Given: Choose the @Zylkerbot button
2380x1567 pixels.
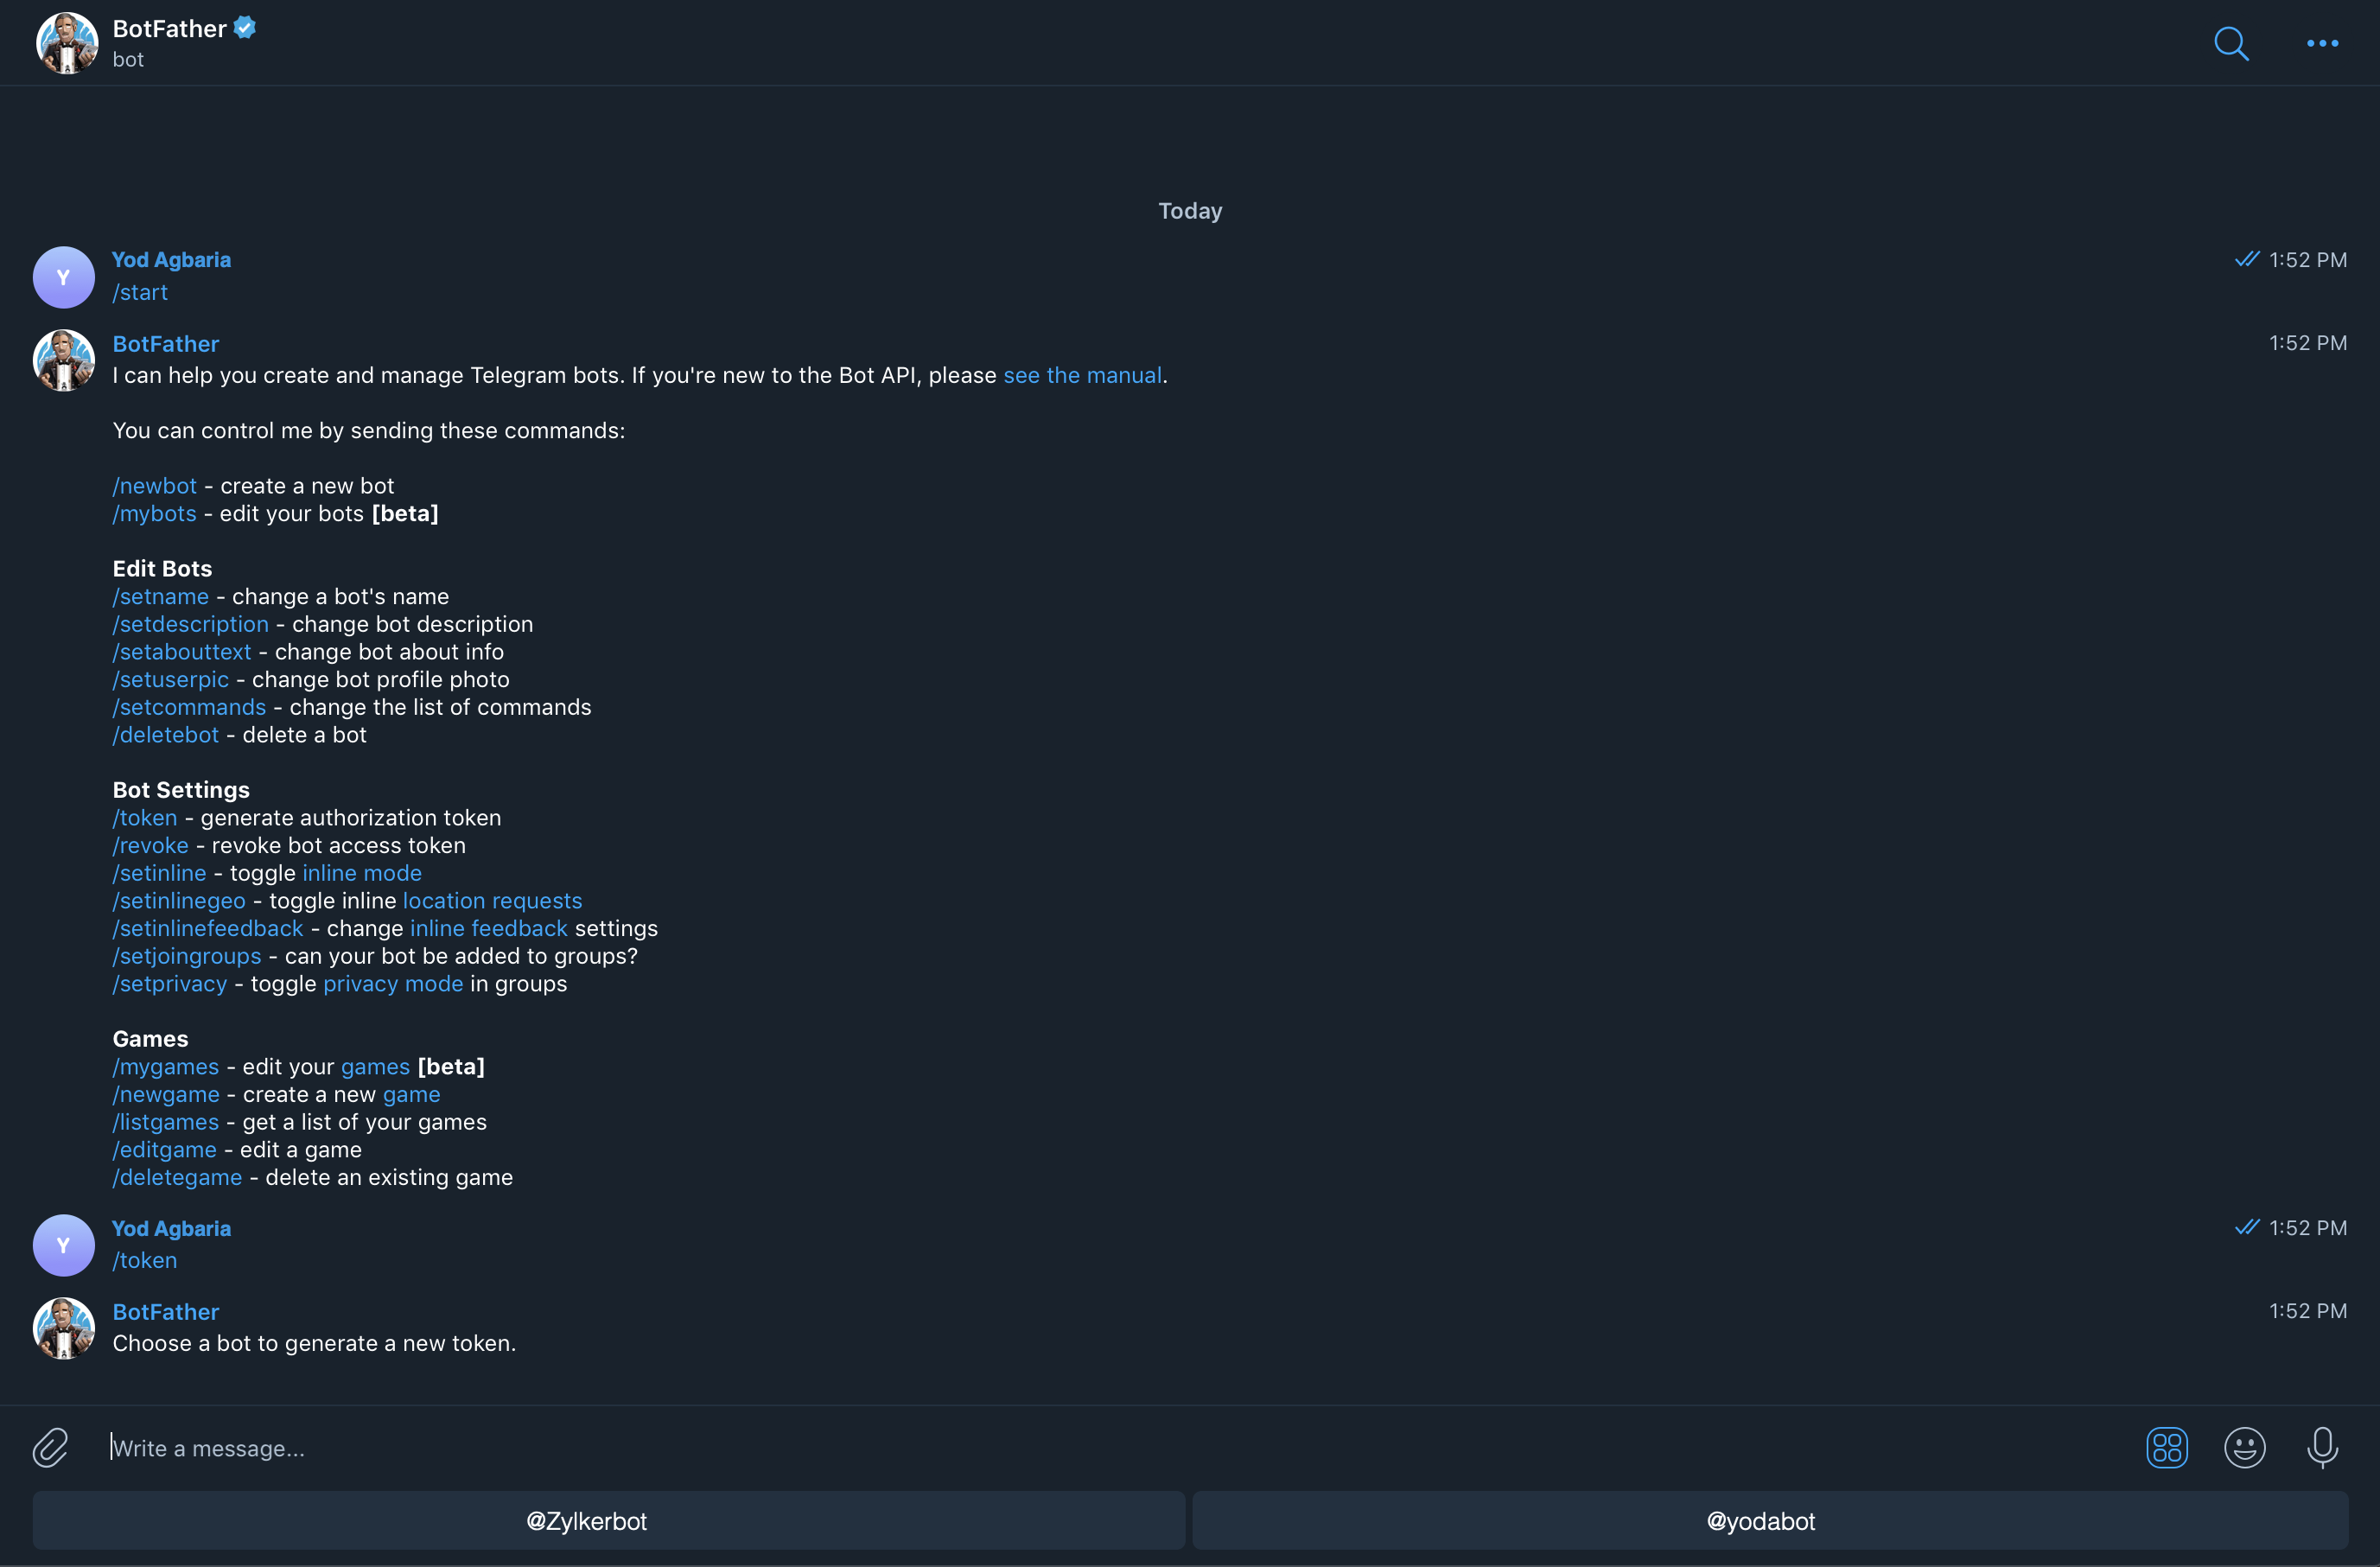Looking at the screenshot, I should point(609,1521).
